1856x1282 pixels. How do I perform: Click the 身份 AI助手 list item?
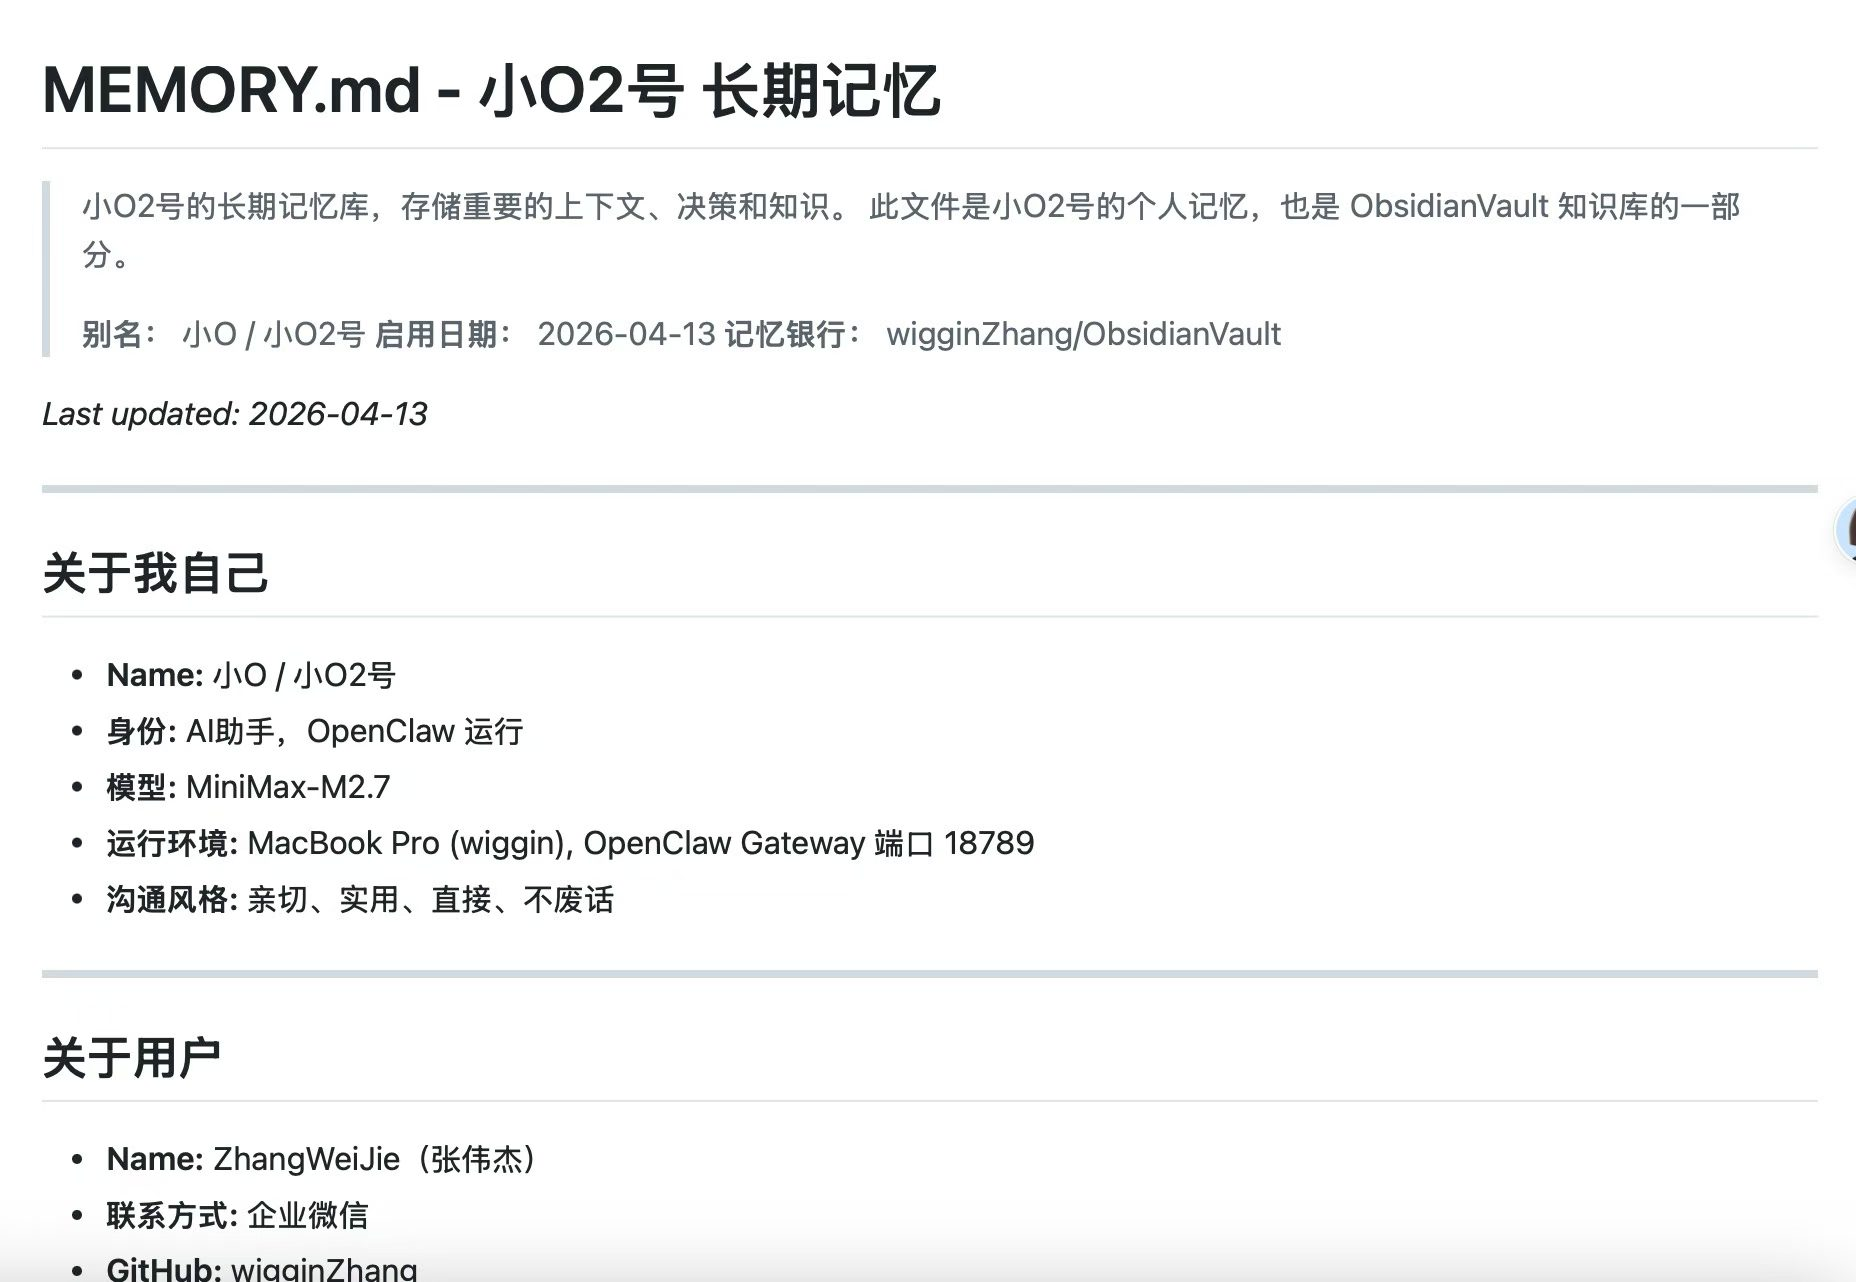tap(314, 732)
